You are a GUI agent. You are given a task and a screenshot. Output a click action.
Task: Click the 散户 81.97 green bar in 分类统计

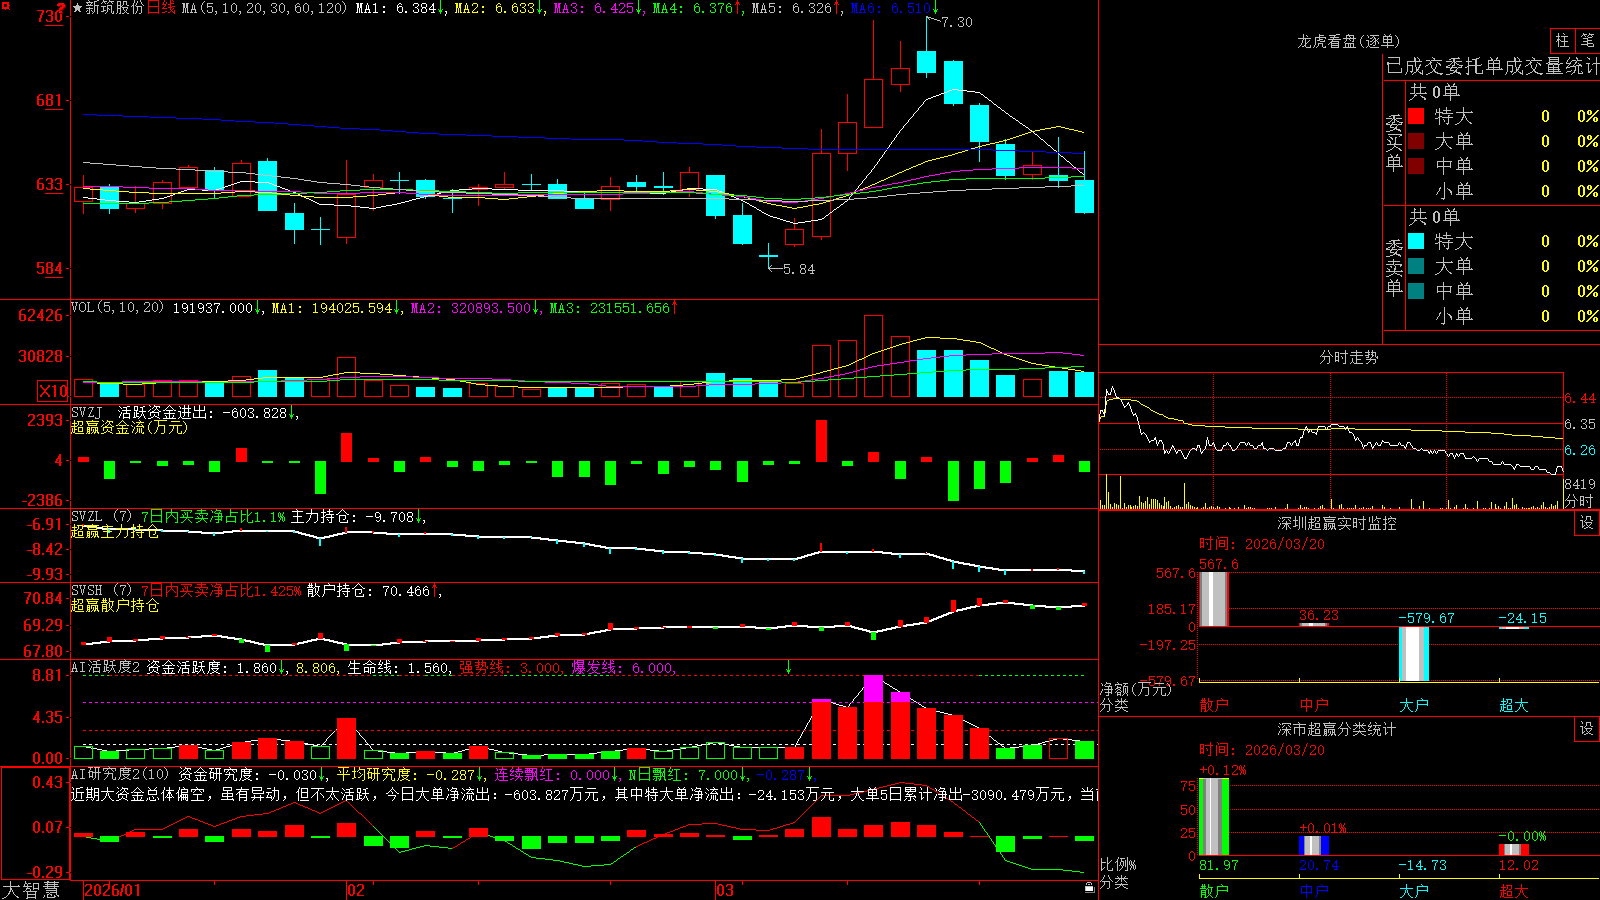pyautogui.click(x=1213, y=817)
